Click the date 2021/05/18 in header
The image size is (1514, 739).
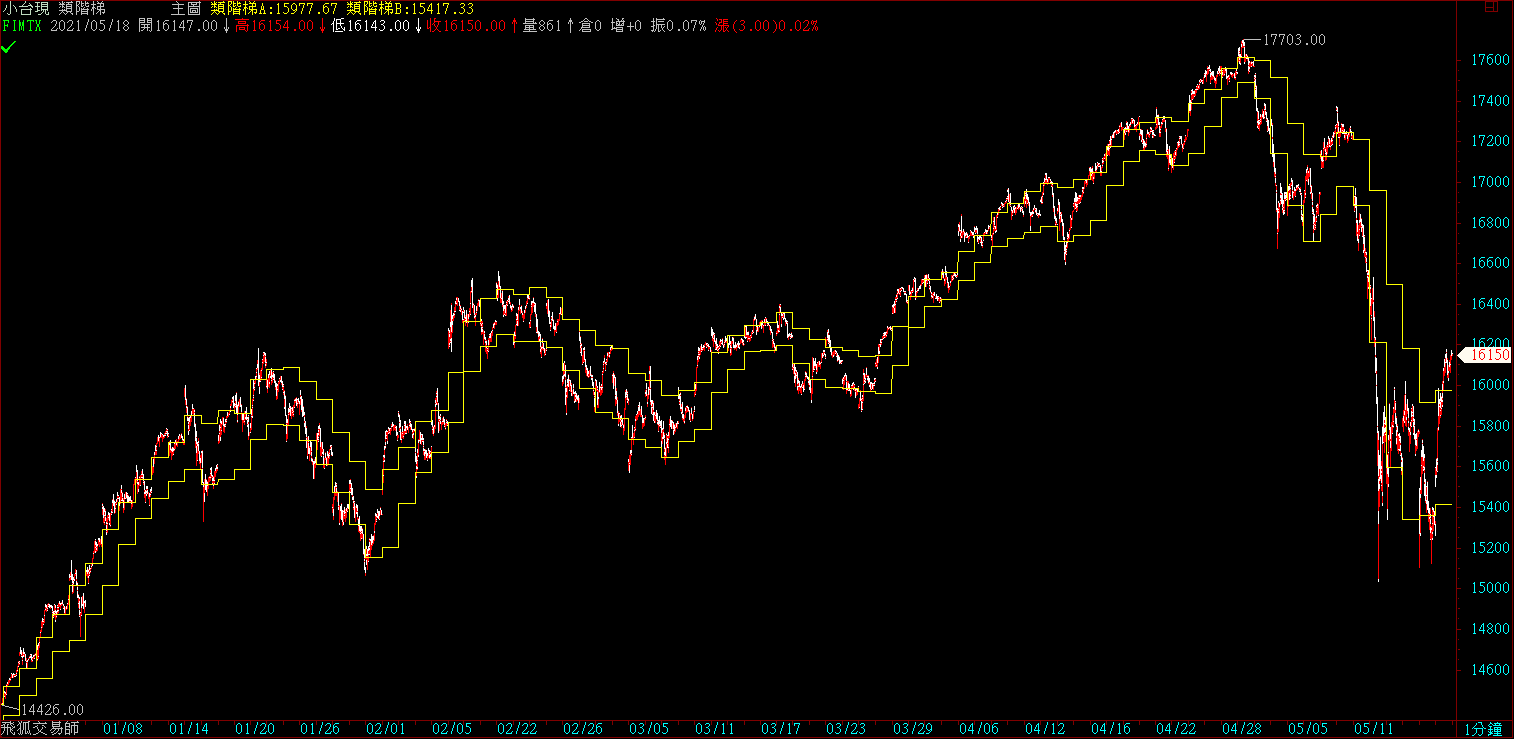tap(91, 26)
